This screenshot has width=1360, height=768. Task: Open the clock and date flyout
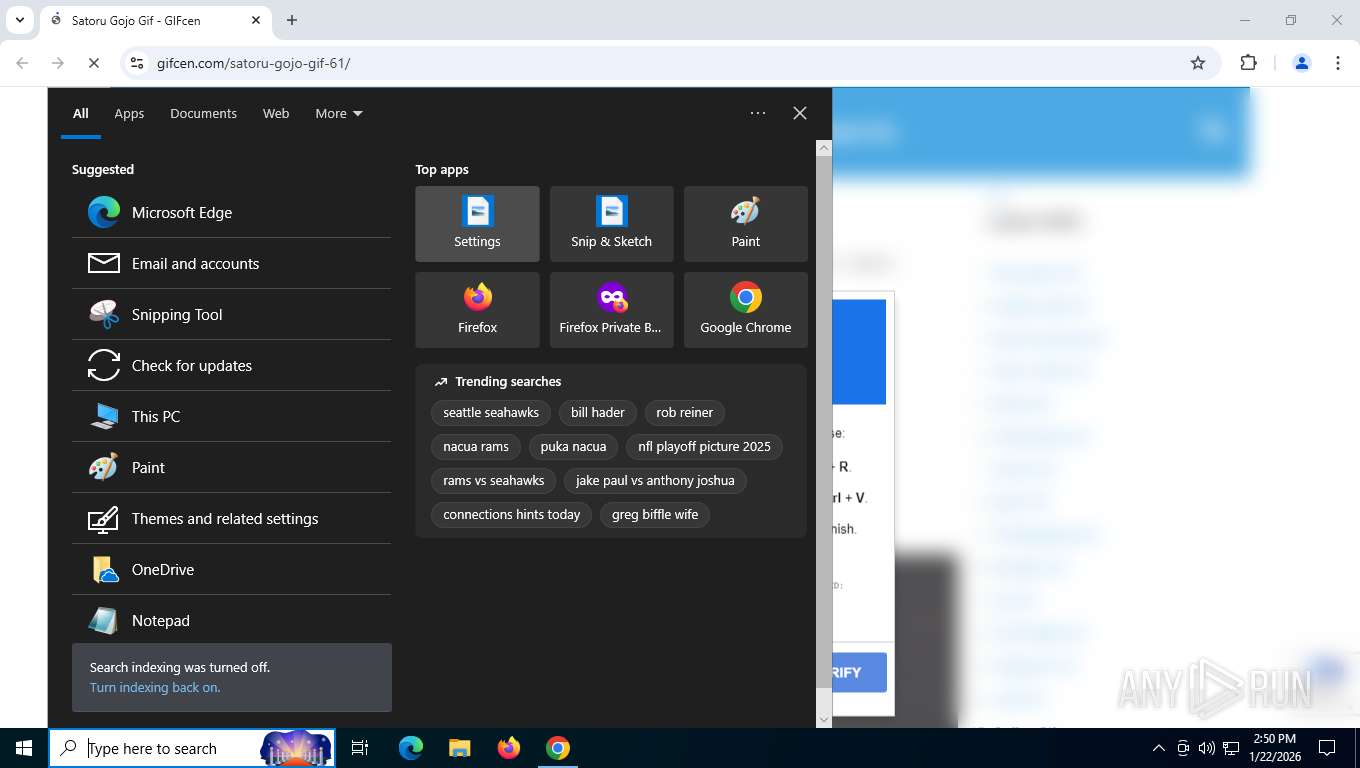1274,748
